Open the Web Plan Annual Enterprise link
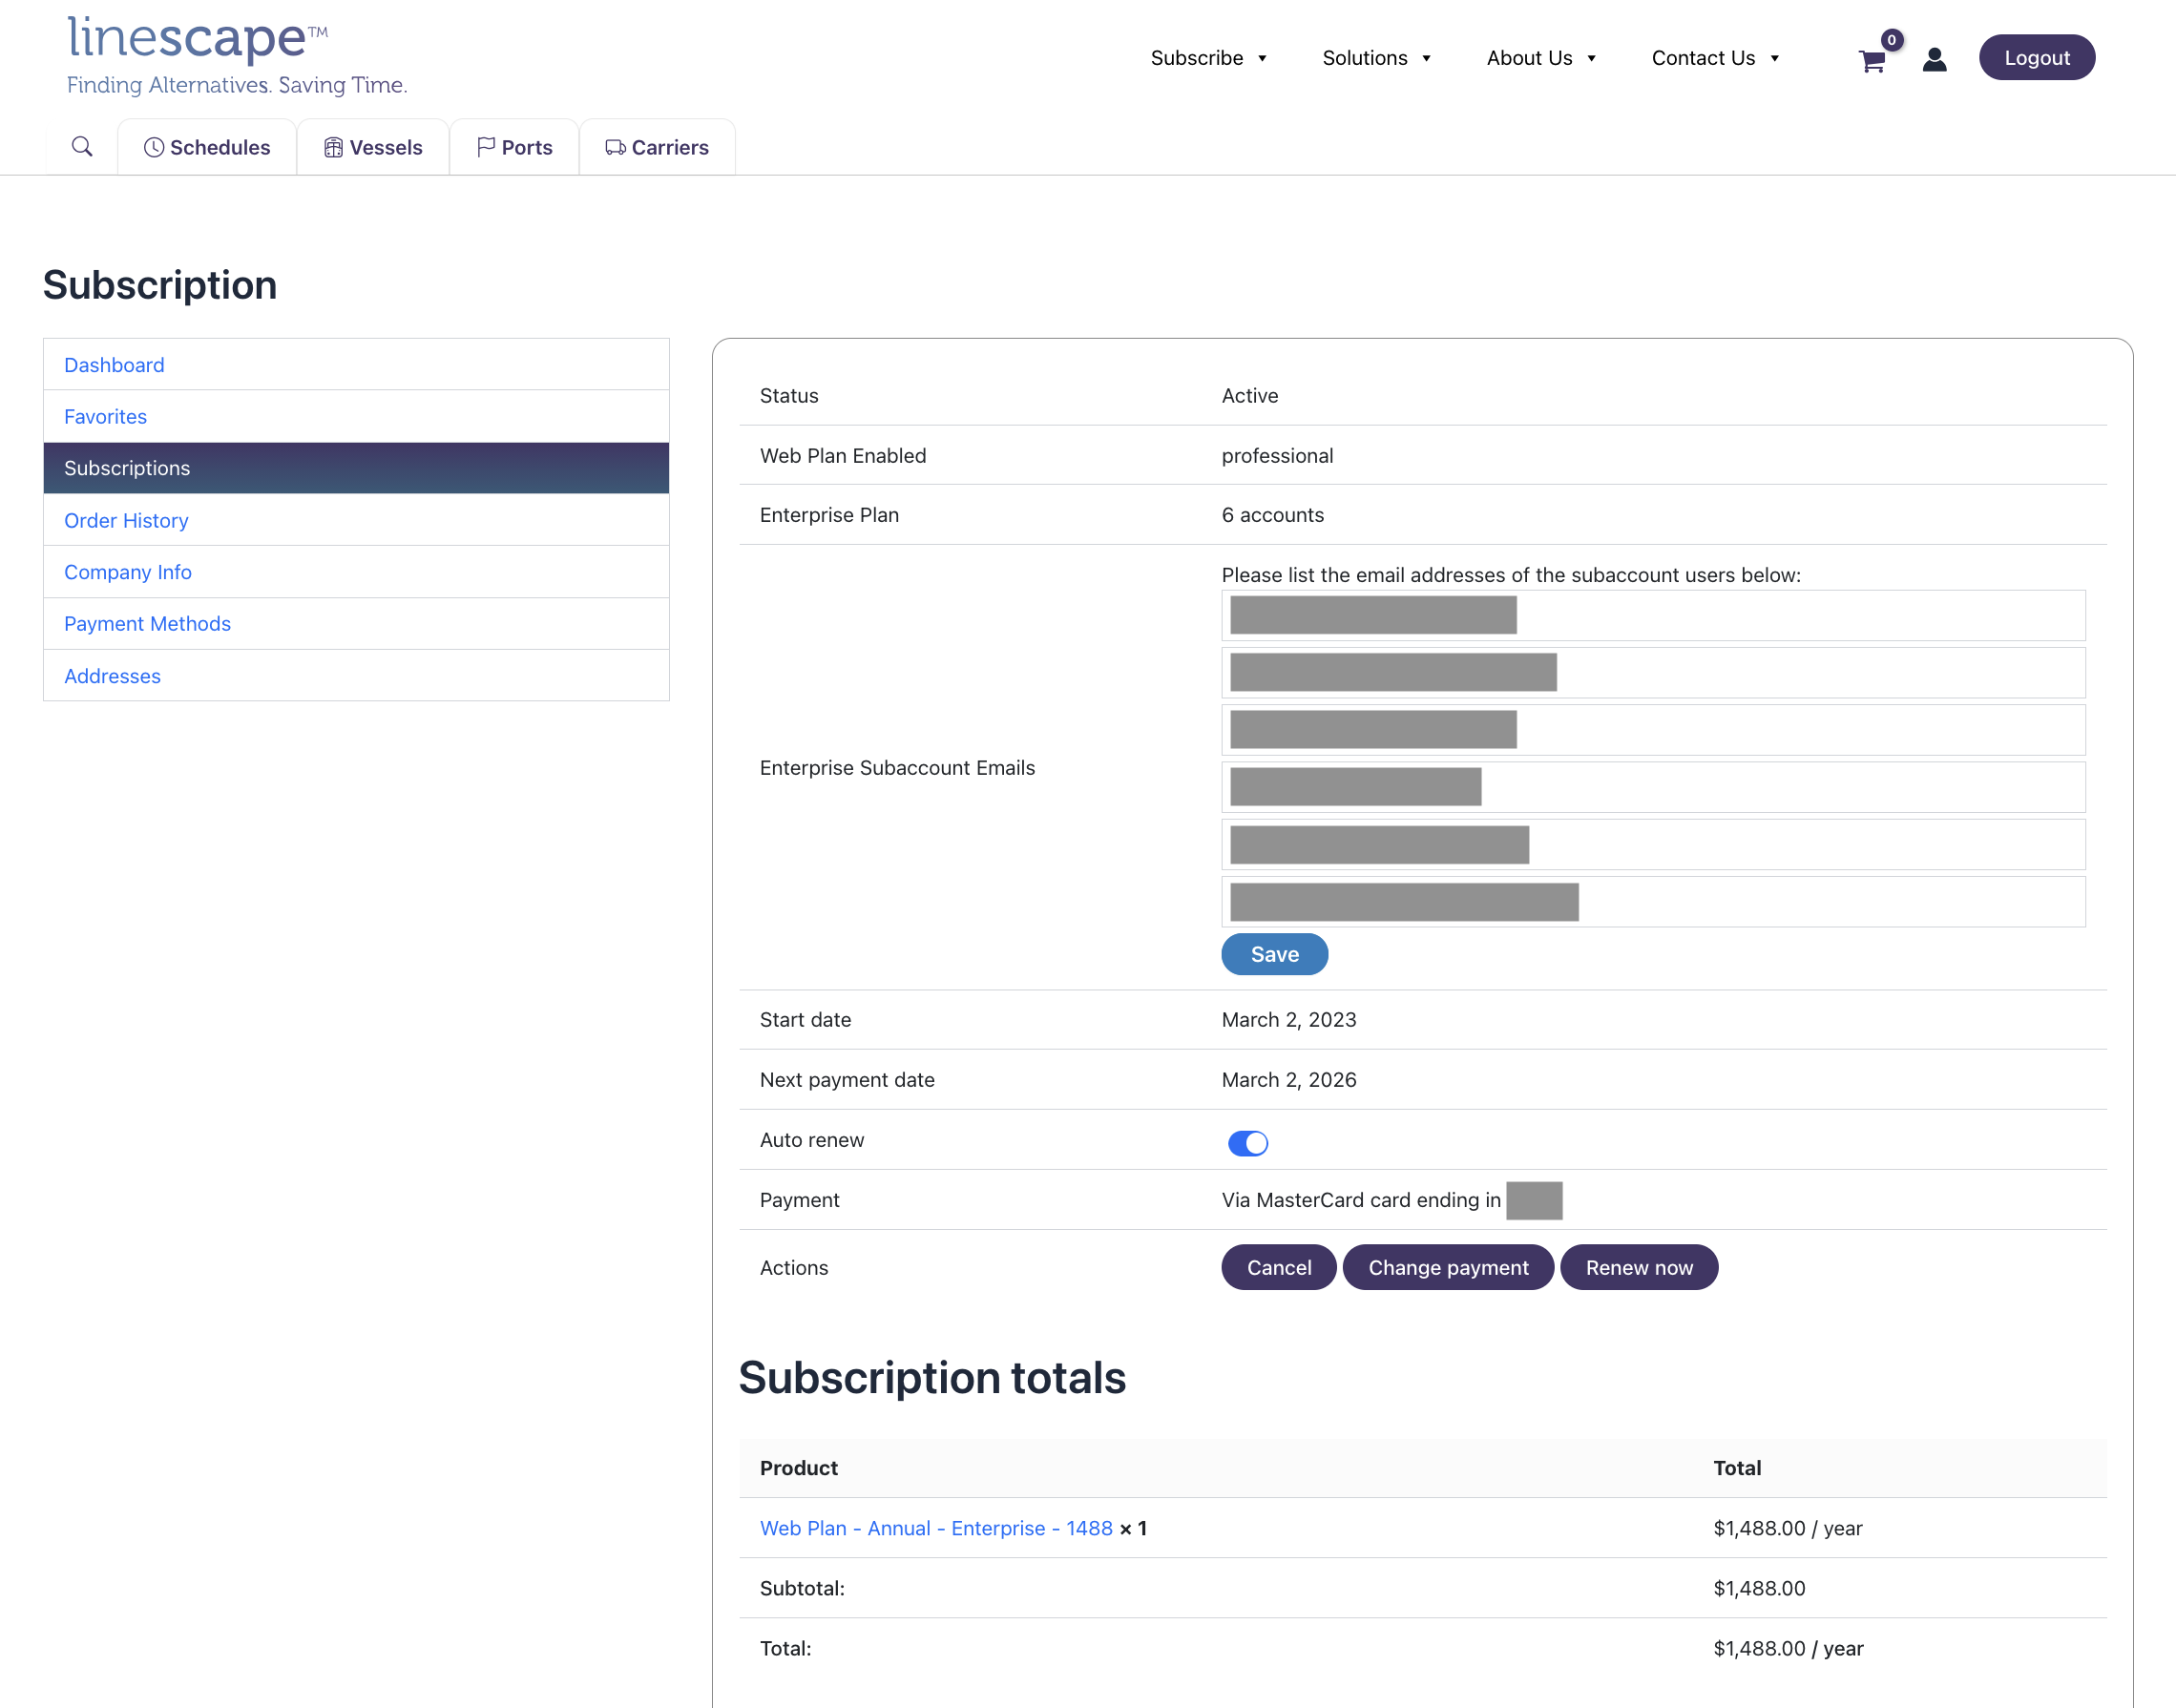2176x1708 pixels. (x=935, y=1528)
